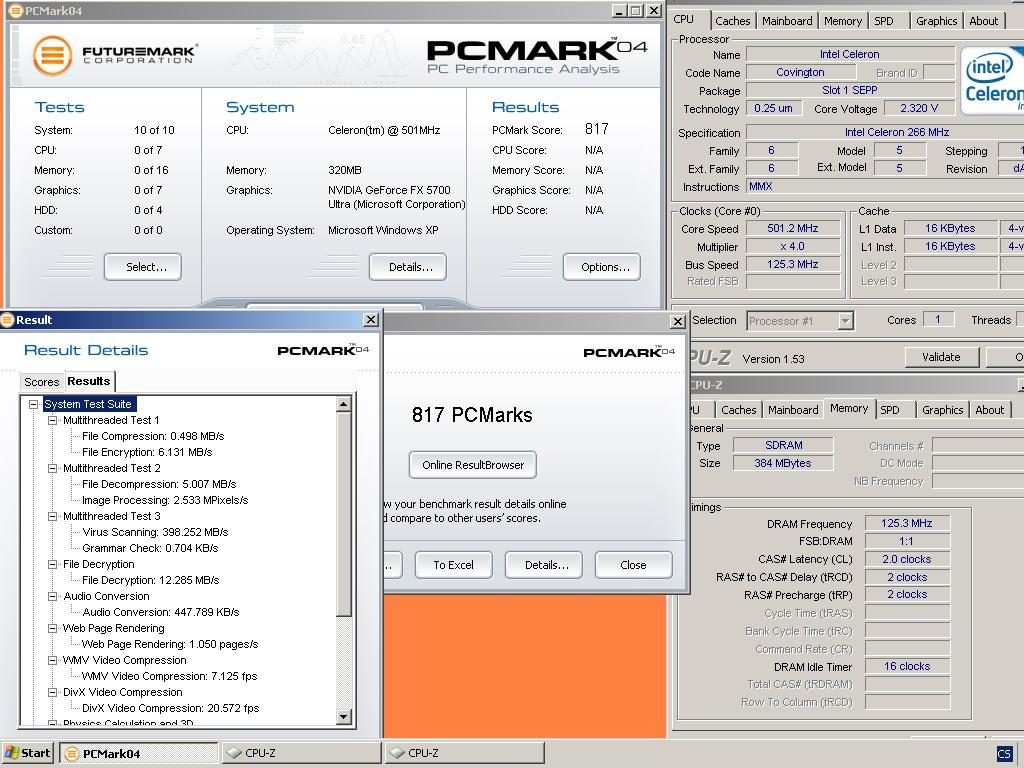Open the Options... button
Screen dimensions: 1024x768
coord(602,267)
